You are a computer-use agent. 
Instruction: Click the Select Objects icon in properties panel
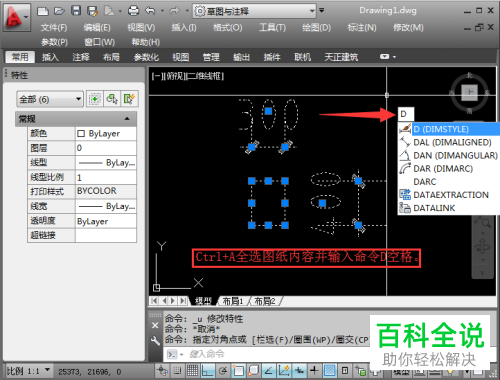pos(112,99)
